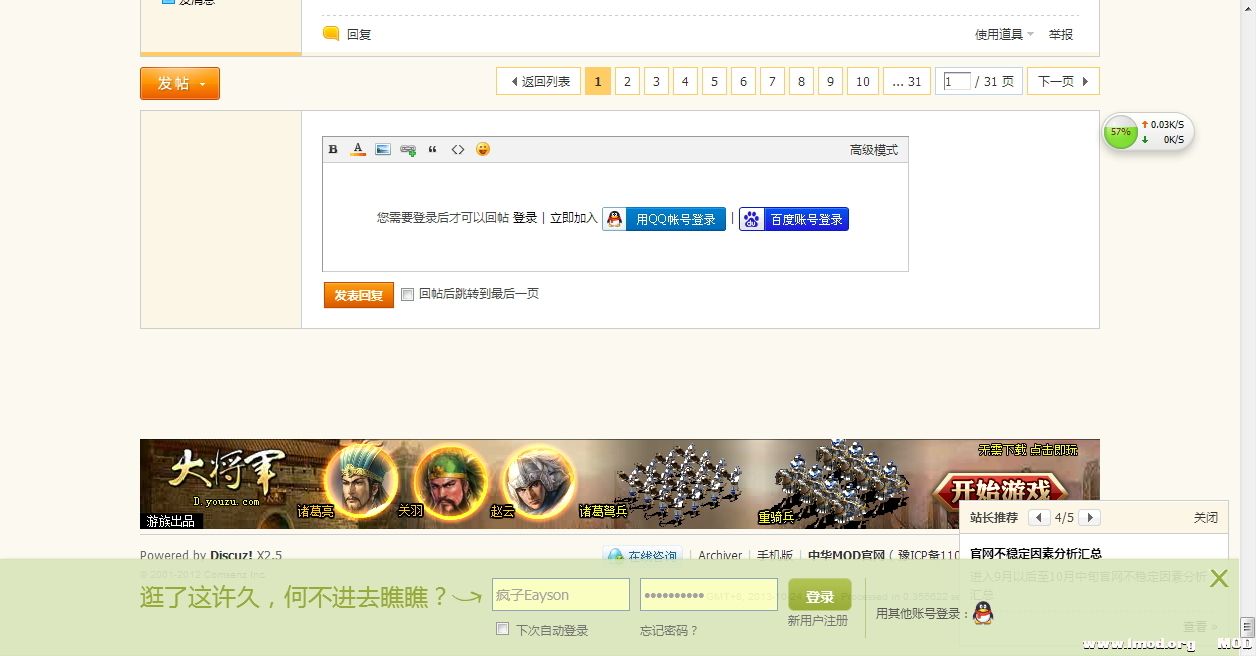Open the font color tool in the editor
Image resolution: width=1256 pixels, height=656 pixels.
click(357, 148)
